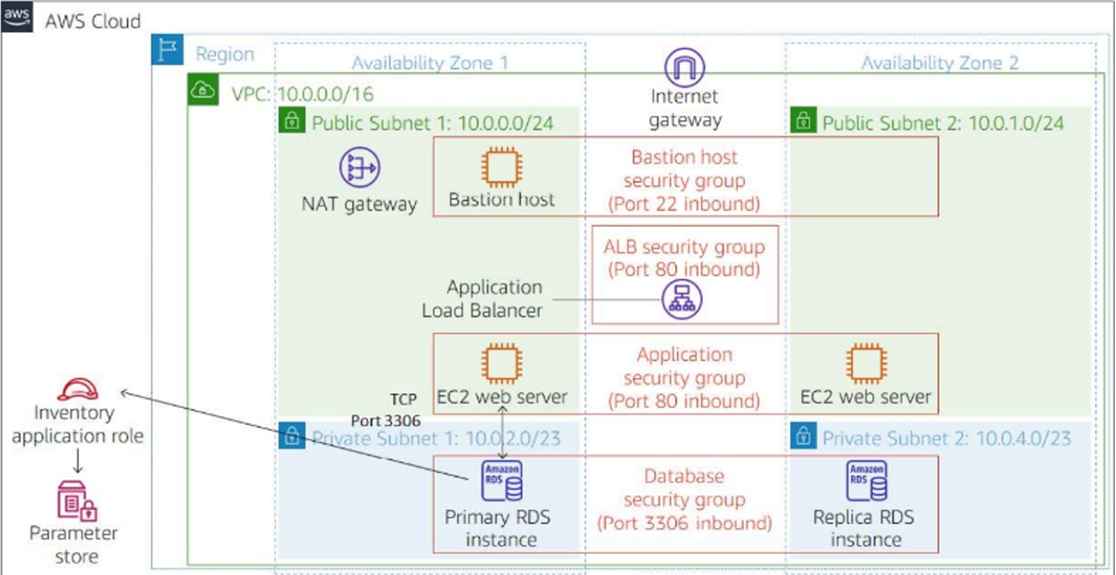Click the 'Application Load Balancer' label
1116x575 pixels.
tap(482, 300)
